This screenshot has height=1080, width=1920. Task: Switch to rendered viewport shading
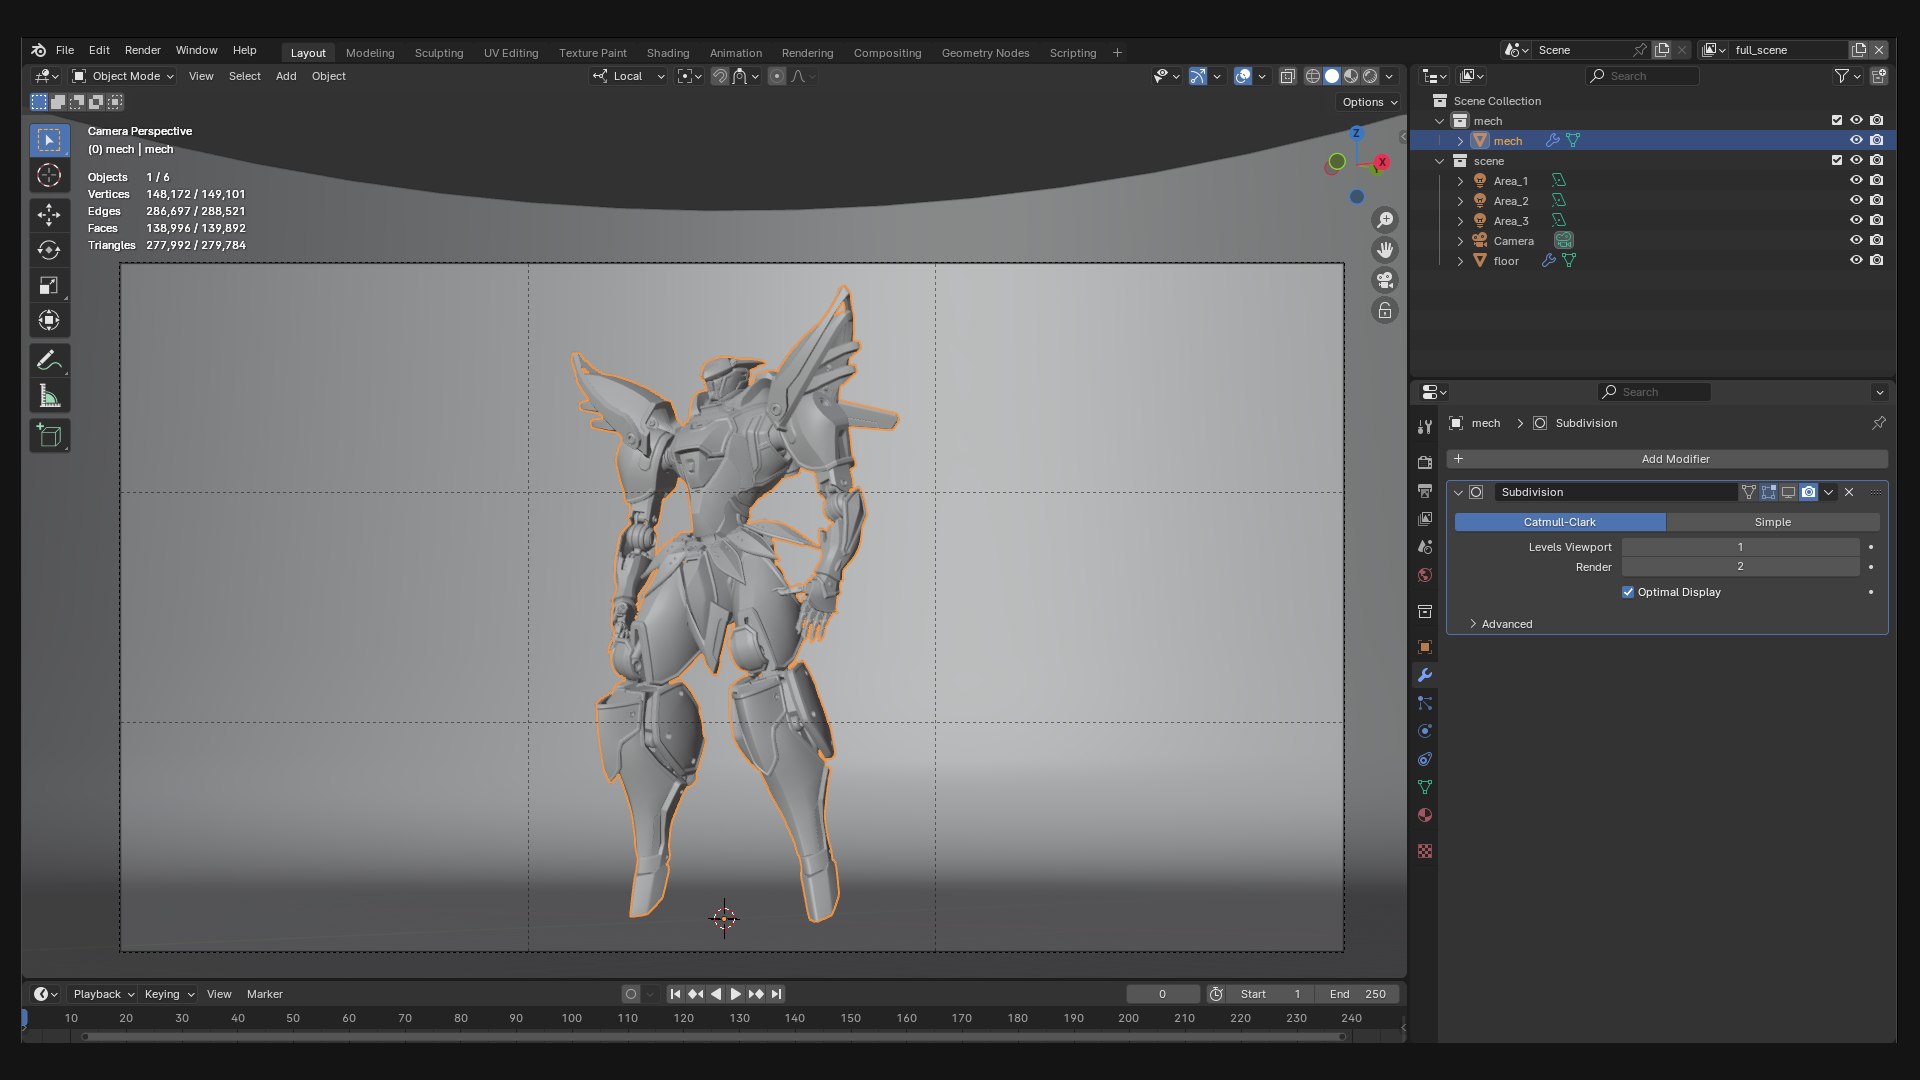pyautogui.click(x=1371, y=76)
